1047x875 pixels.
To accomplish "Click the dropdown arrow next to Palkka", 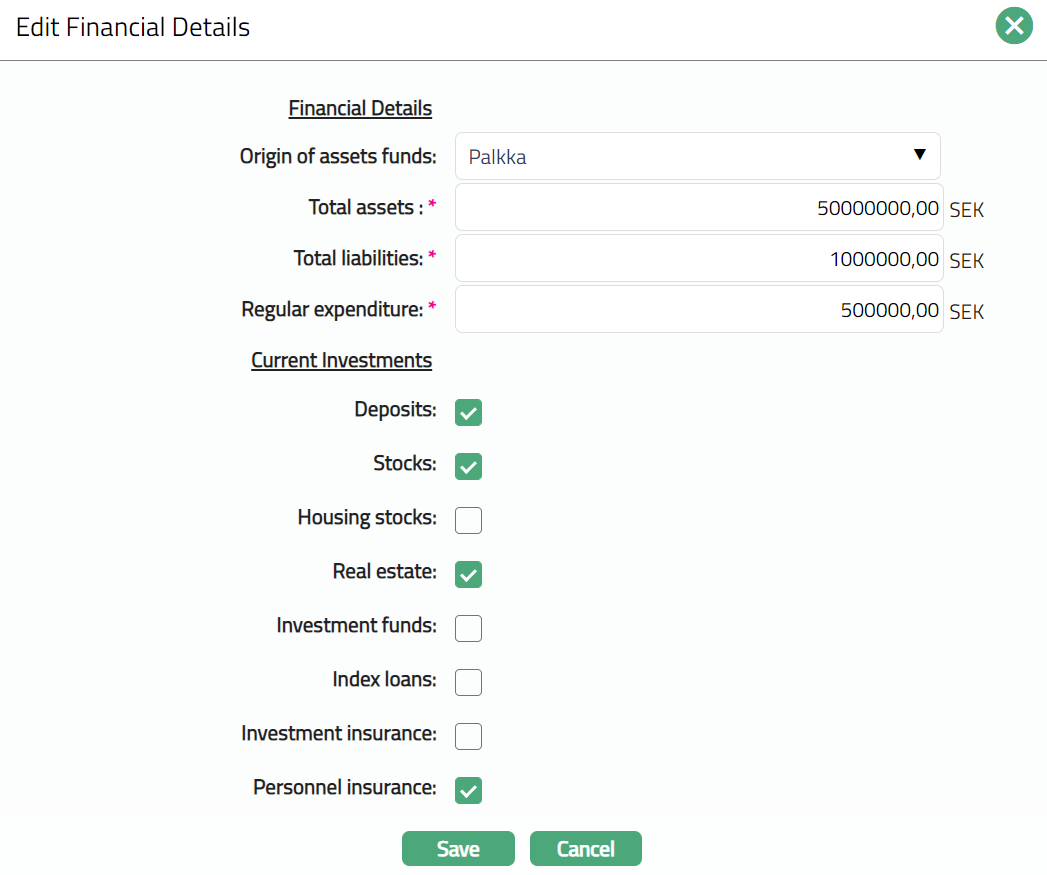I will (919, 155).
